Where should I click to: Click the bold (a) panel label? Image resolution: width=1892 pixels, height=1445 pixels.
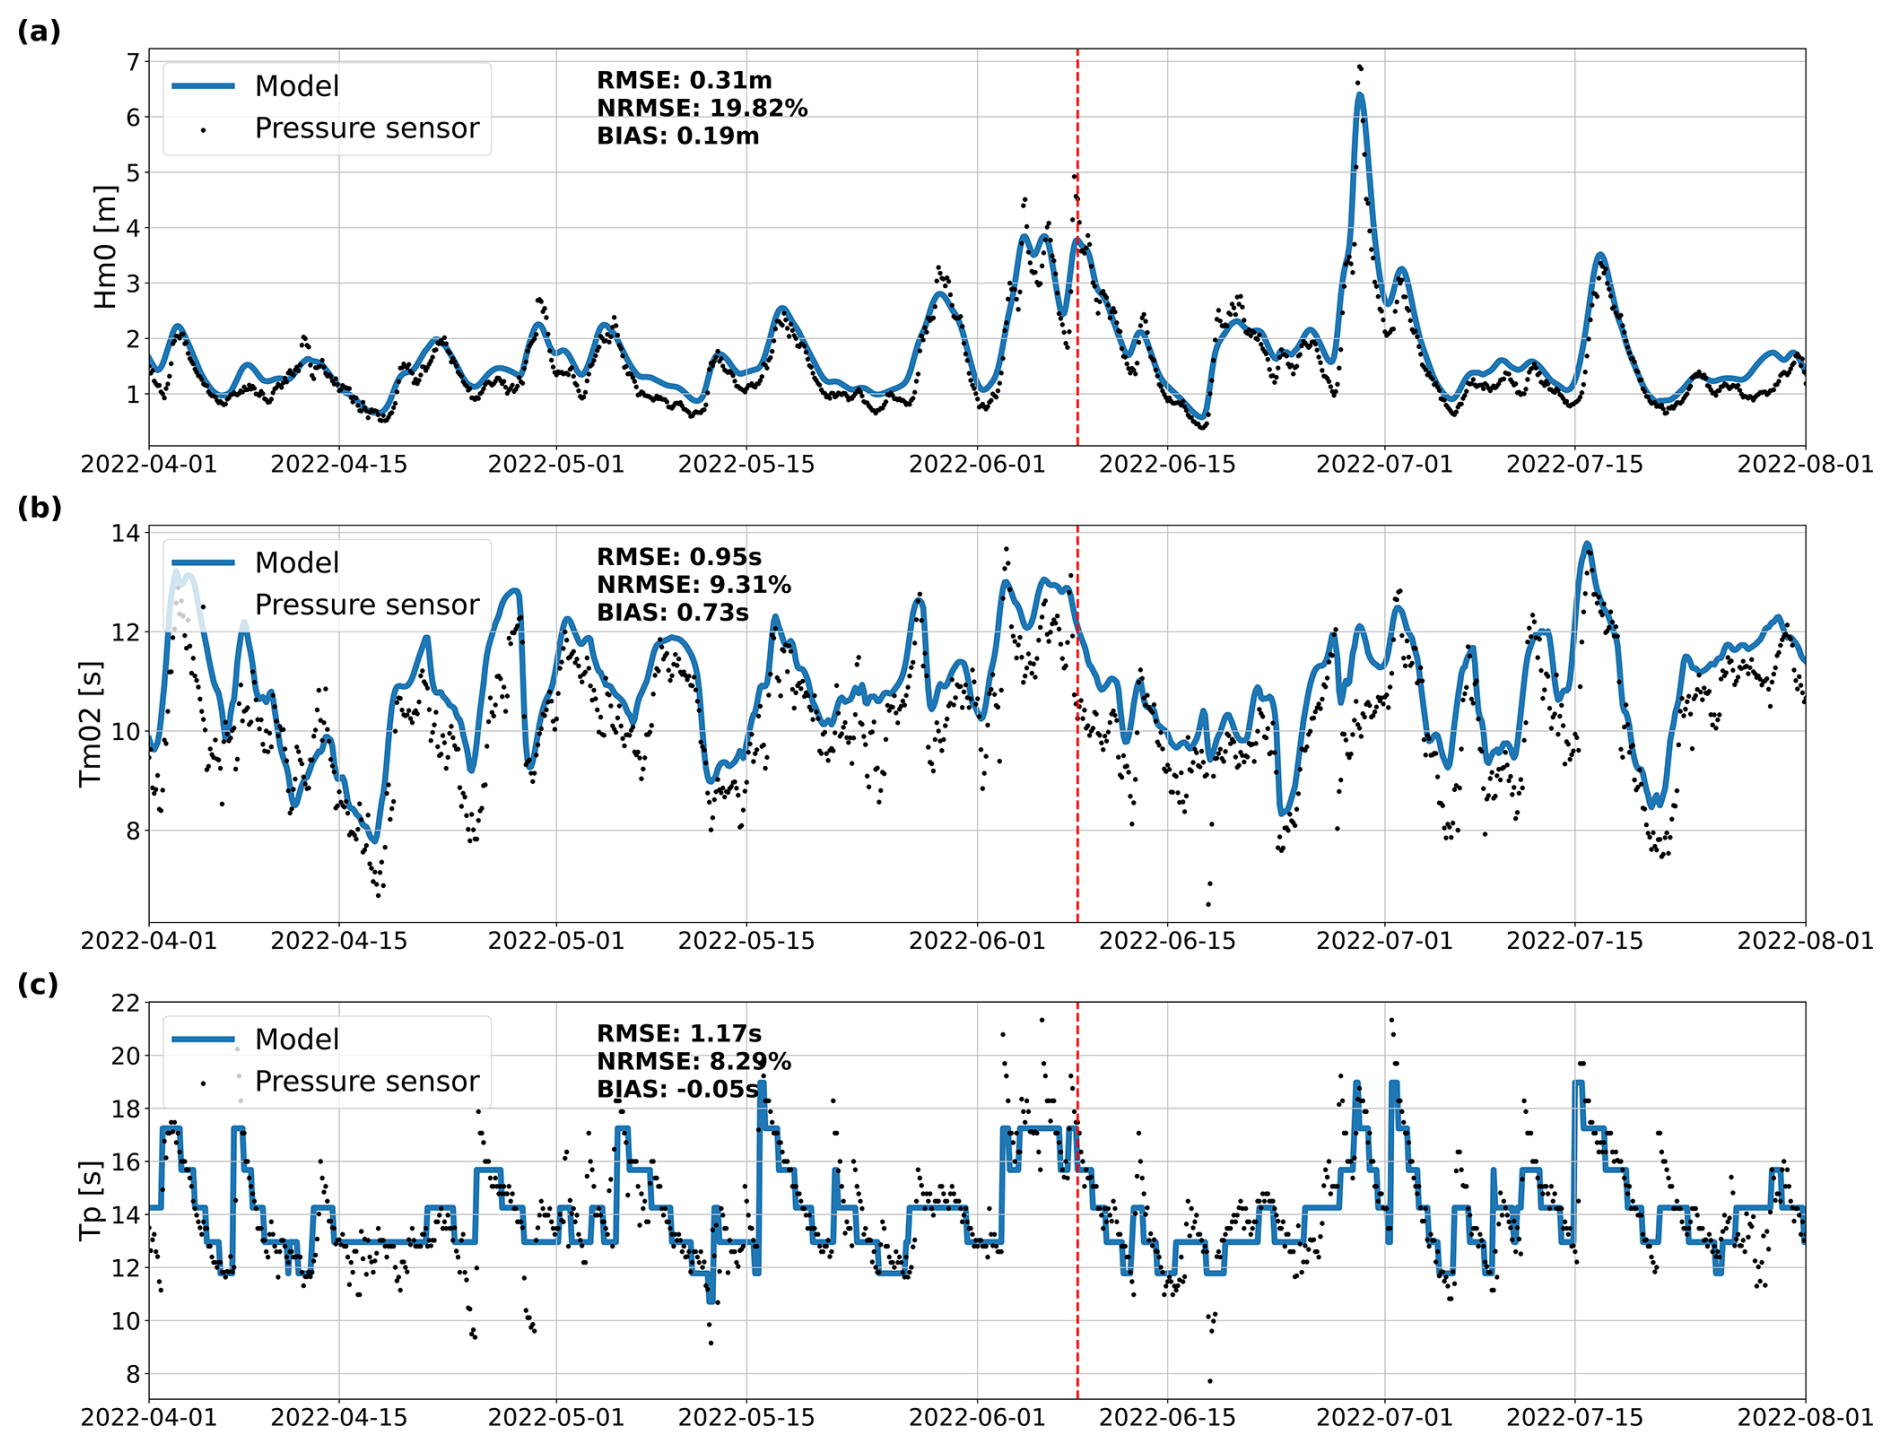tap(39, 31)
